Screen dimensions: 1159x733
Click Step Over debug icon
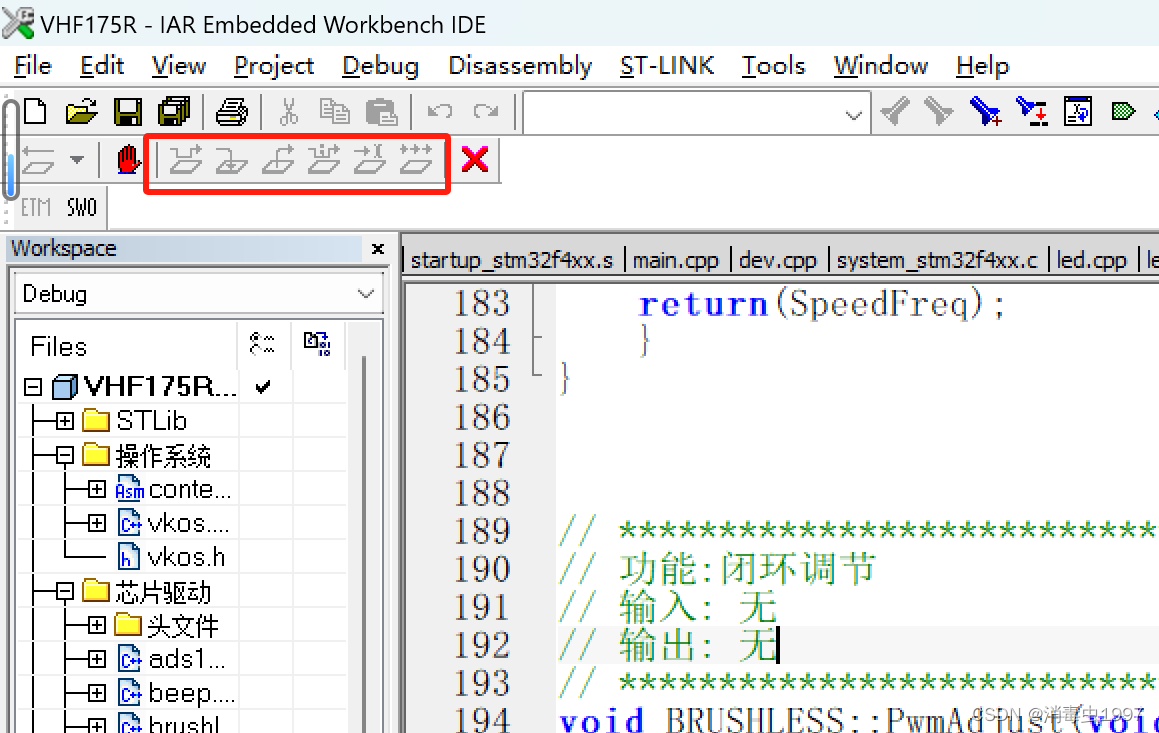(x=186, y=159)
